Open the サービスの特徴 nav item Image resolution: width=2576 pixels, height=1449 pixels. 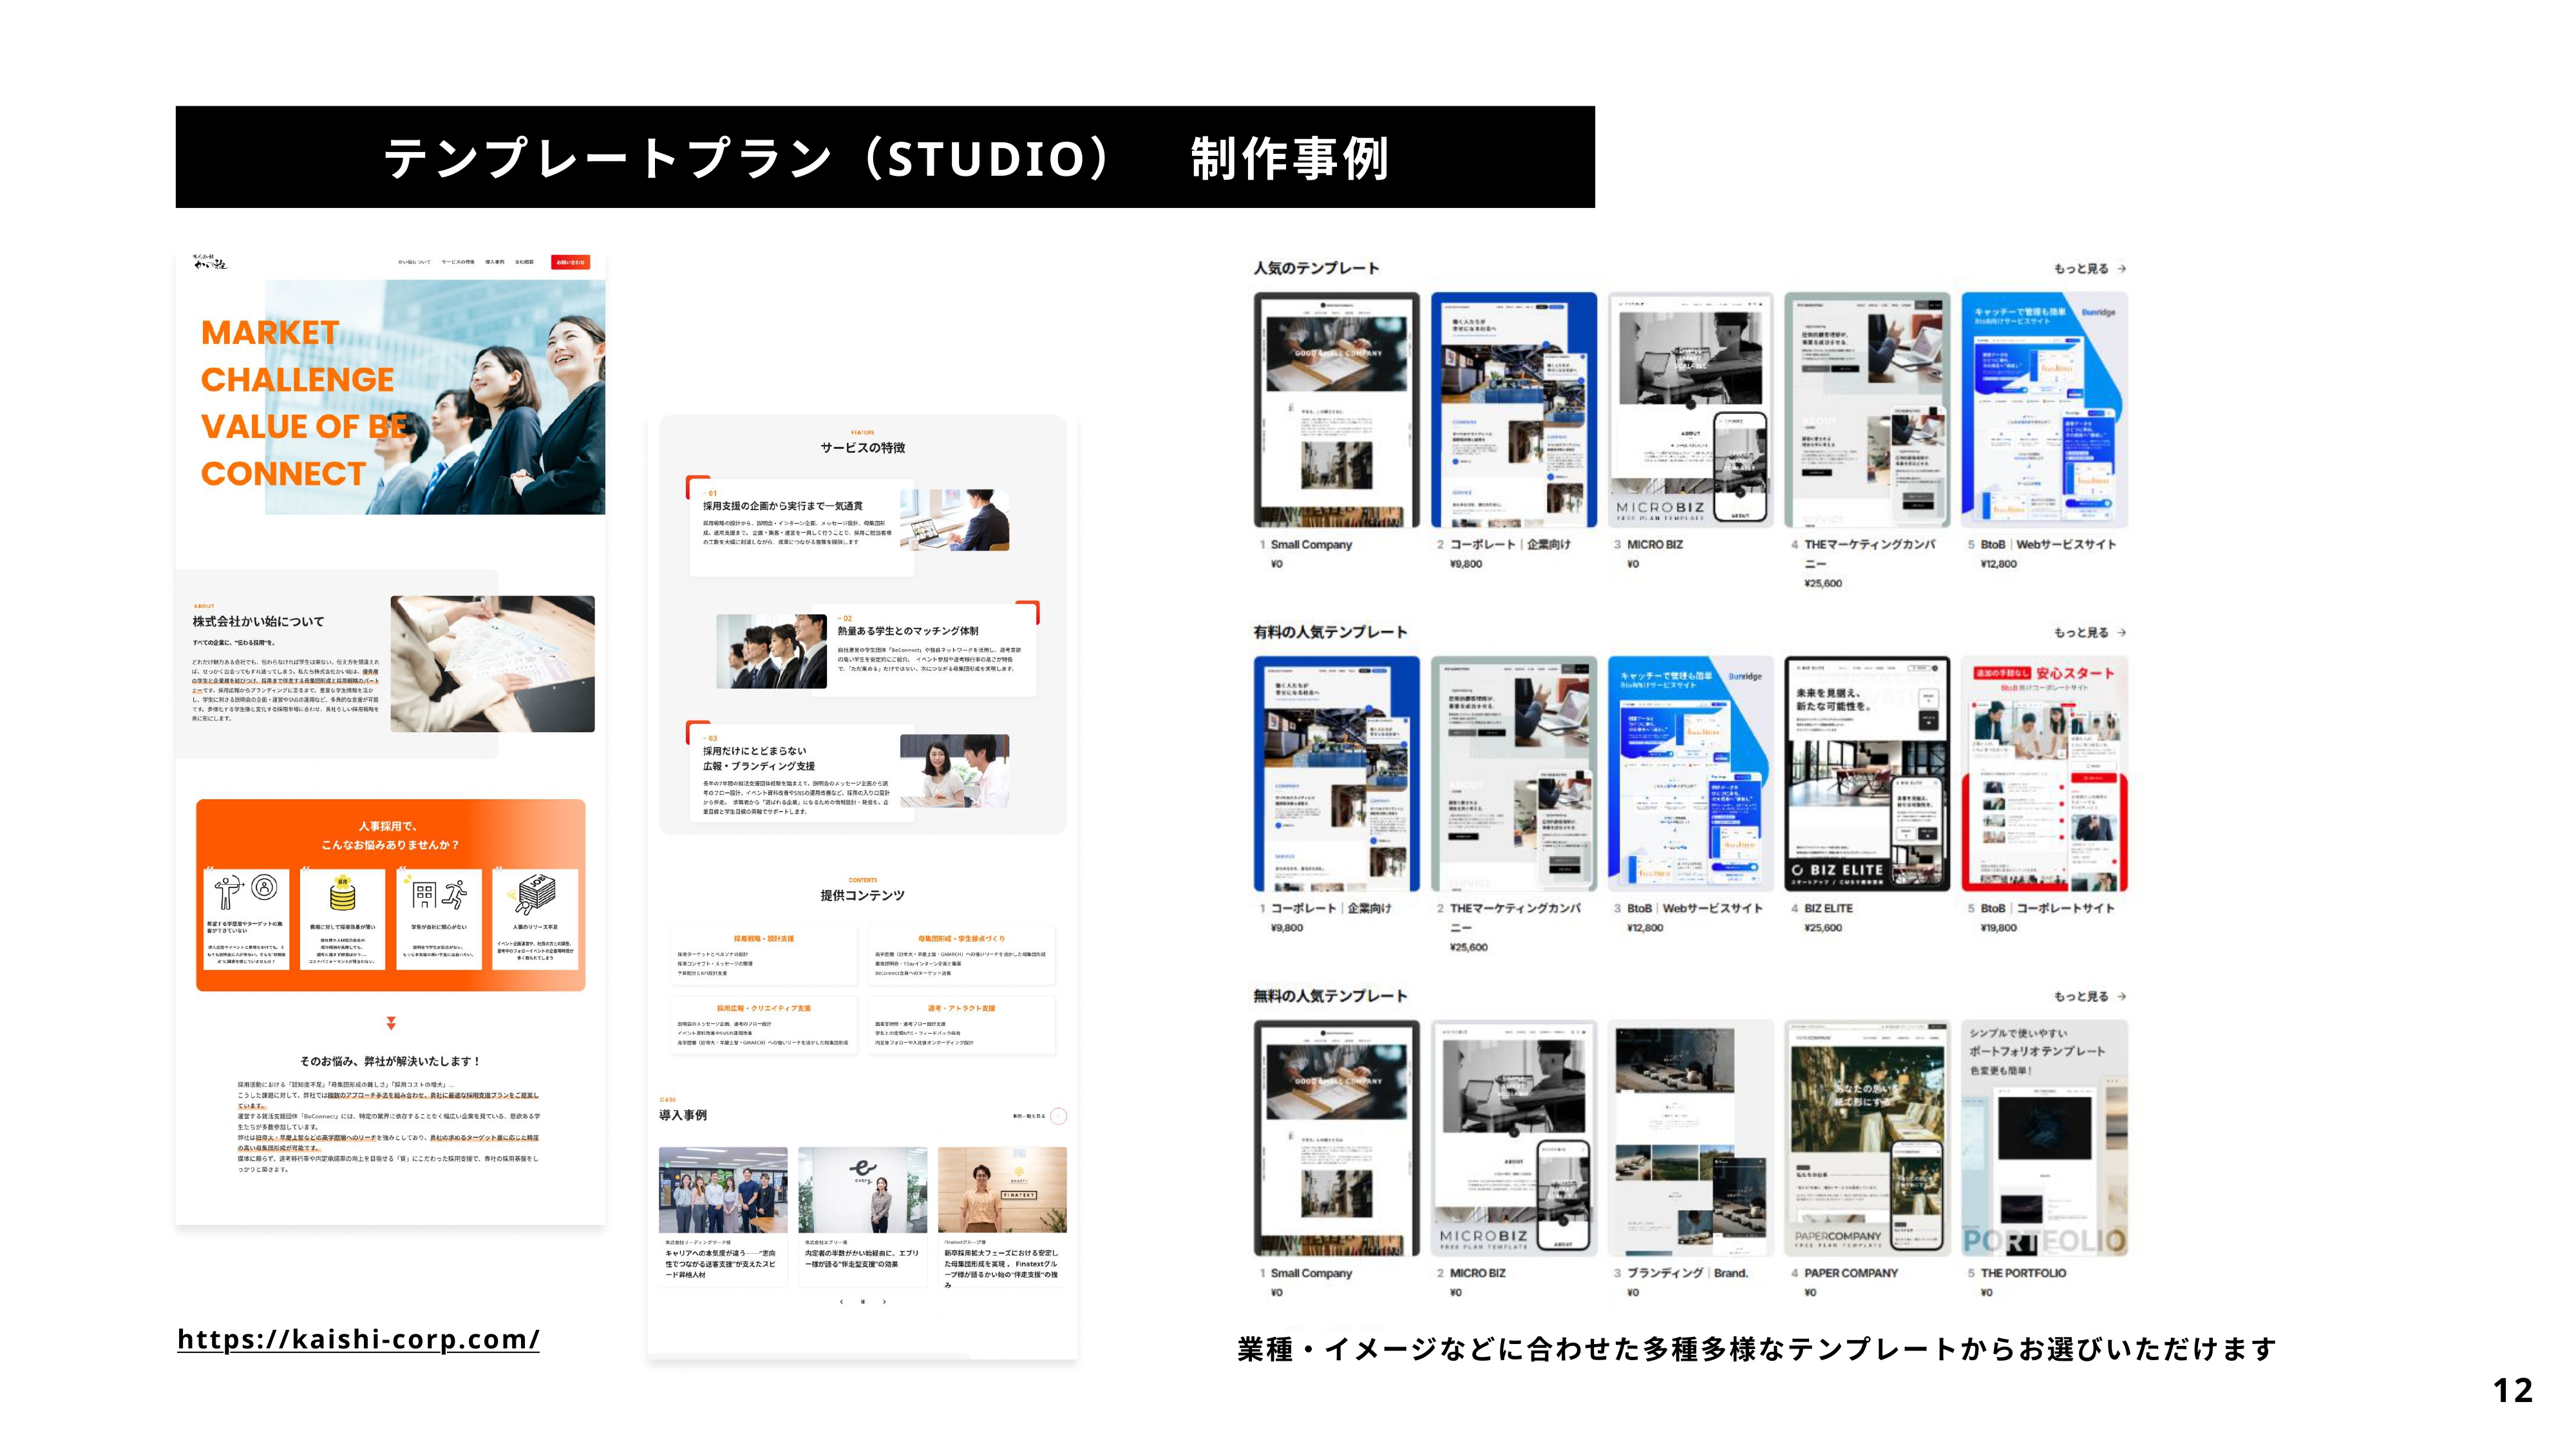coord(458,262)
